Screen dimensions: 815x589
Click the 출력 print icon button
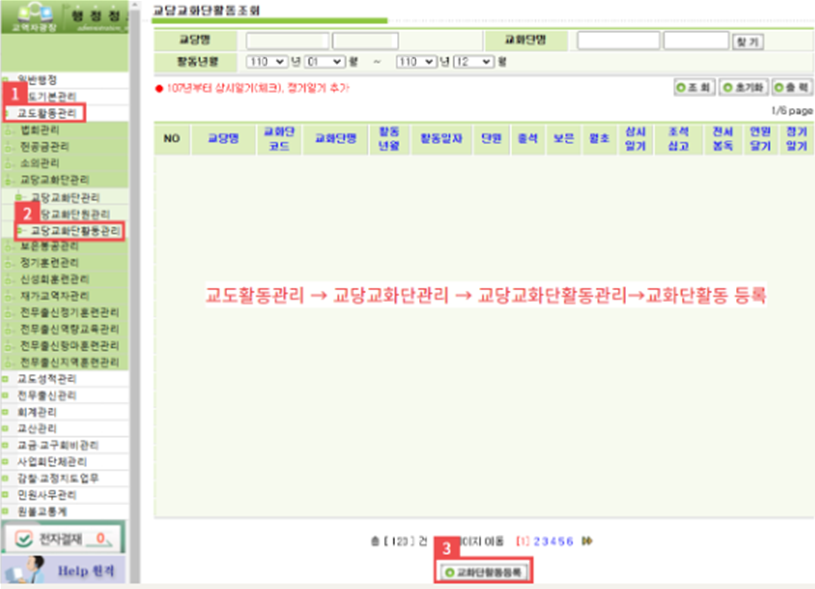(x=789, y=88)
